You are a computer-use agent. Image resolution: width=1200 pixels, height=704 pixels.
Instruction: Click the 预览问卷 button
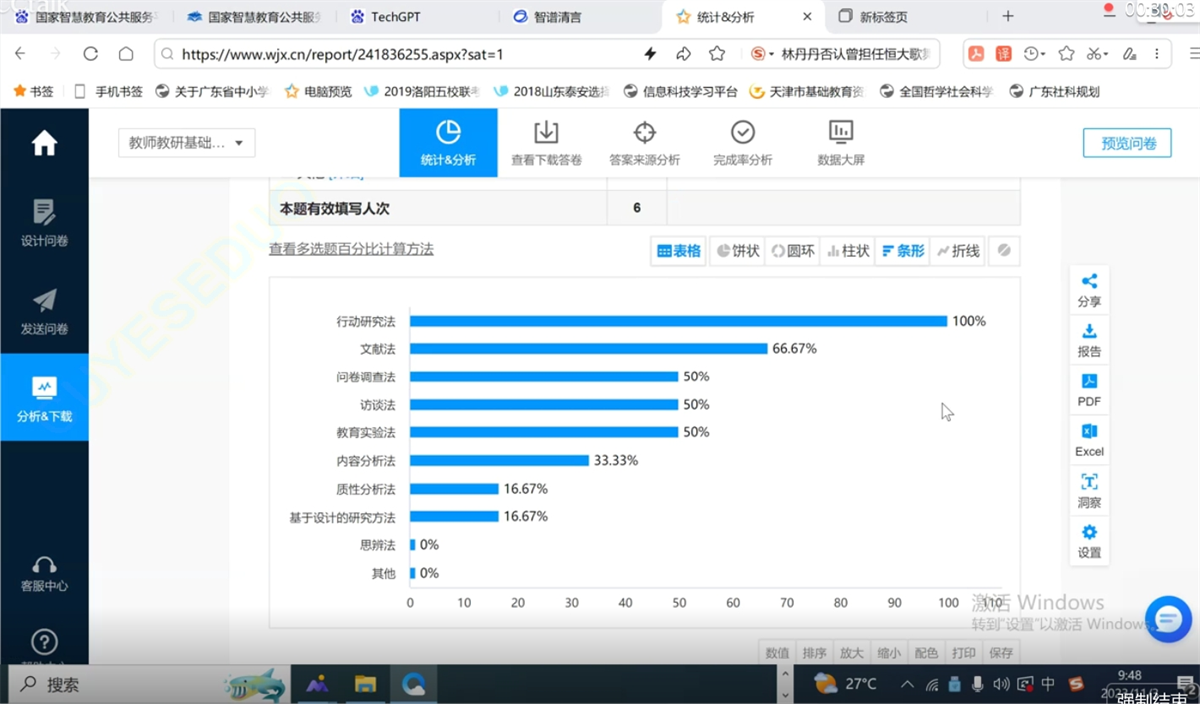(x=1127, y=143)
